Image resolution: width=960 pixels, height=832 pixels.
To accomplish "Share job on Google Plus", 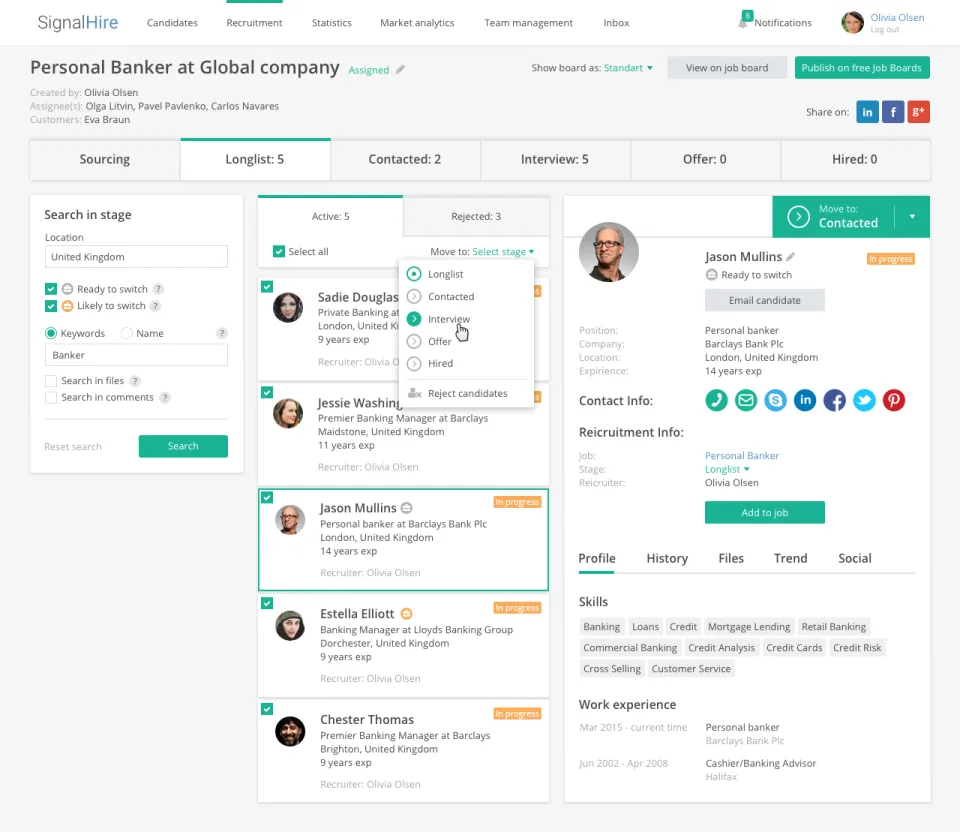I will click(918, 112).
